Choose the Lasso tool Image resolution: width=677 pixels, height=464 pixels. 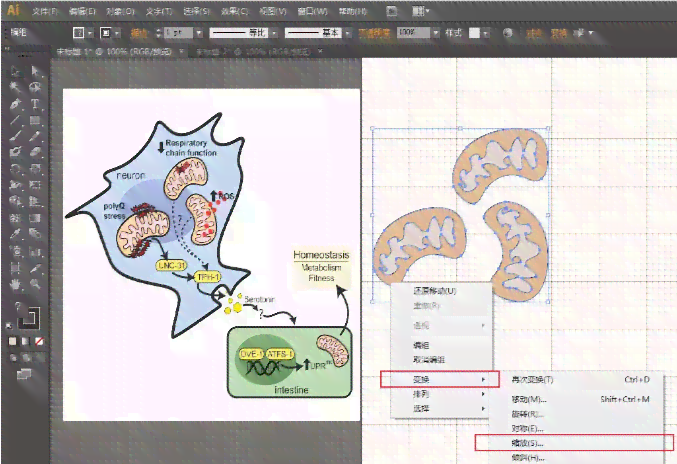pos(35,88)
